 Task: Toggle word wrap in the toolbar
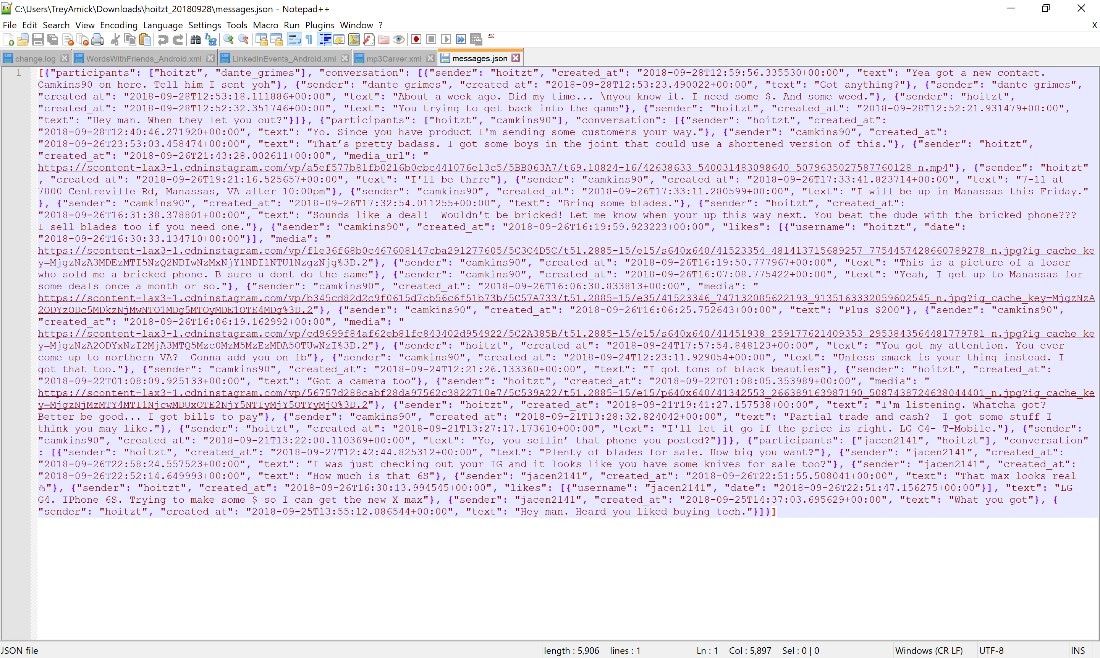(x=294, y=40)
